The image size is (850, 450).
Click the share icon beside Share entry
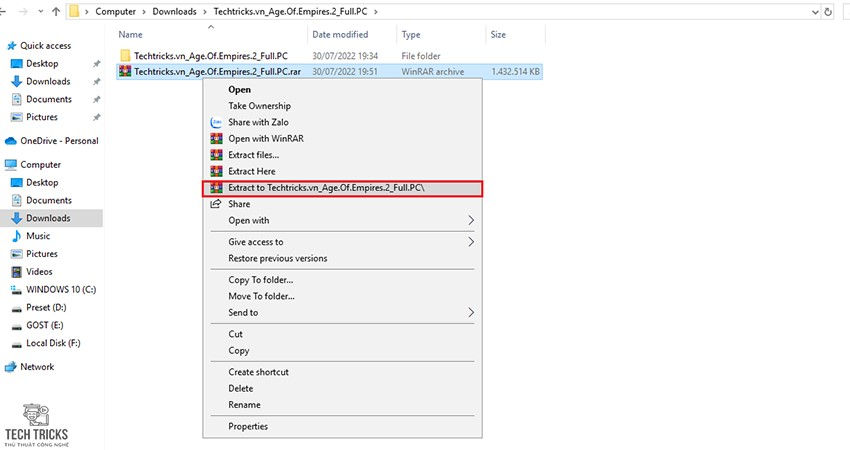[x=216, y=204]
